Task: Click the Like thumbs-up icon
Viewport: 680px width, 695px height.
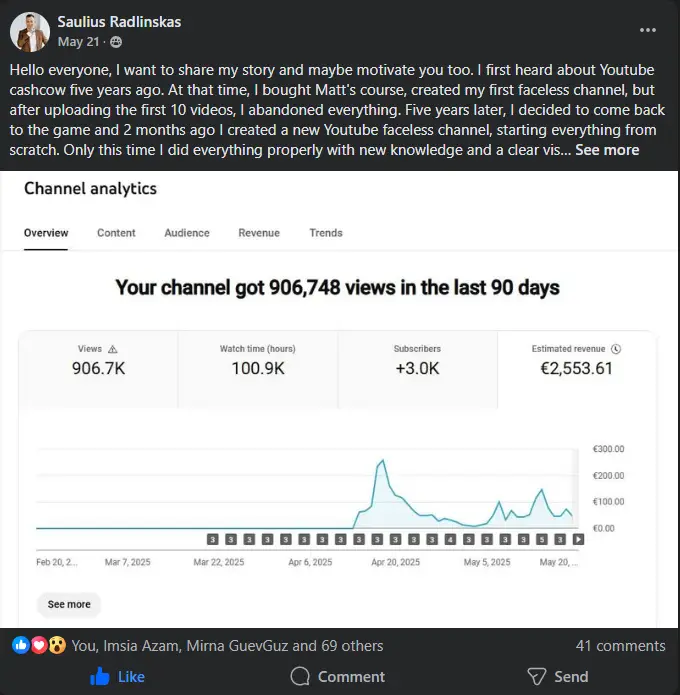Action: pos(100,677)
